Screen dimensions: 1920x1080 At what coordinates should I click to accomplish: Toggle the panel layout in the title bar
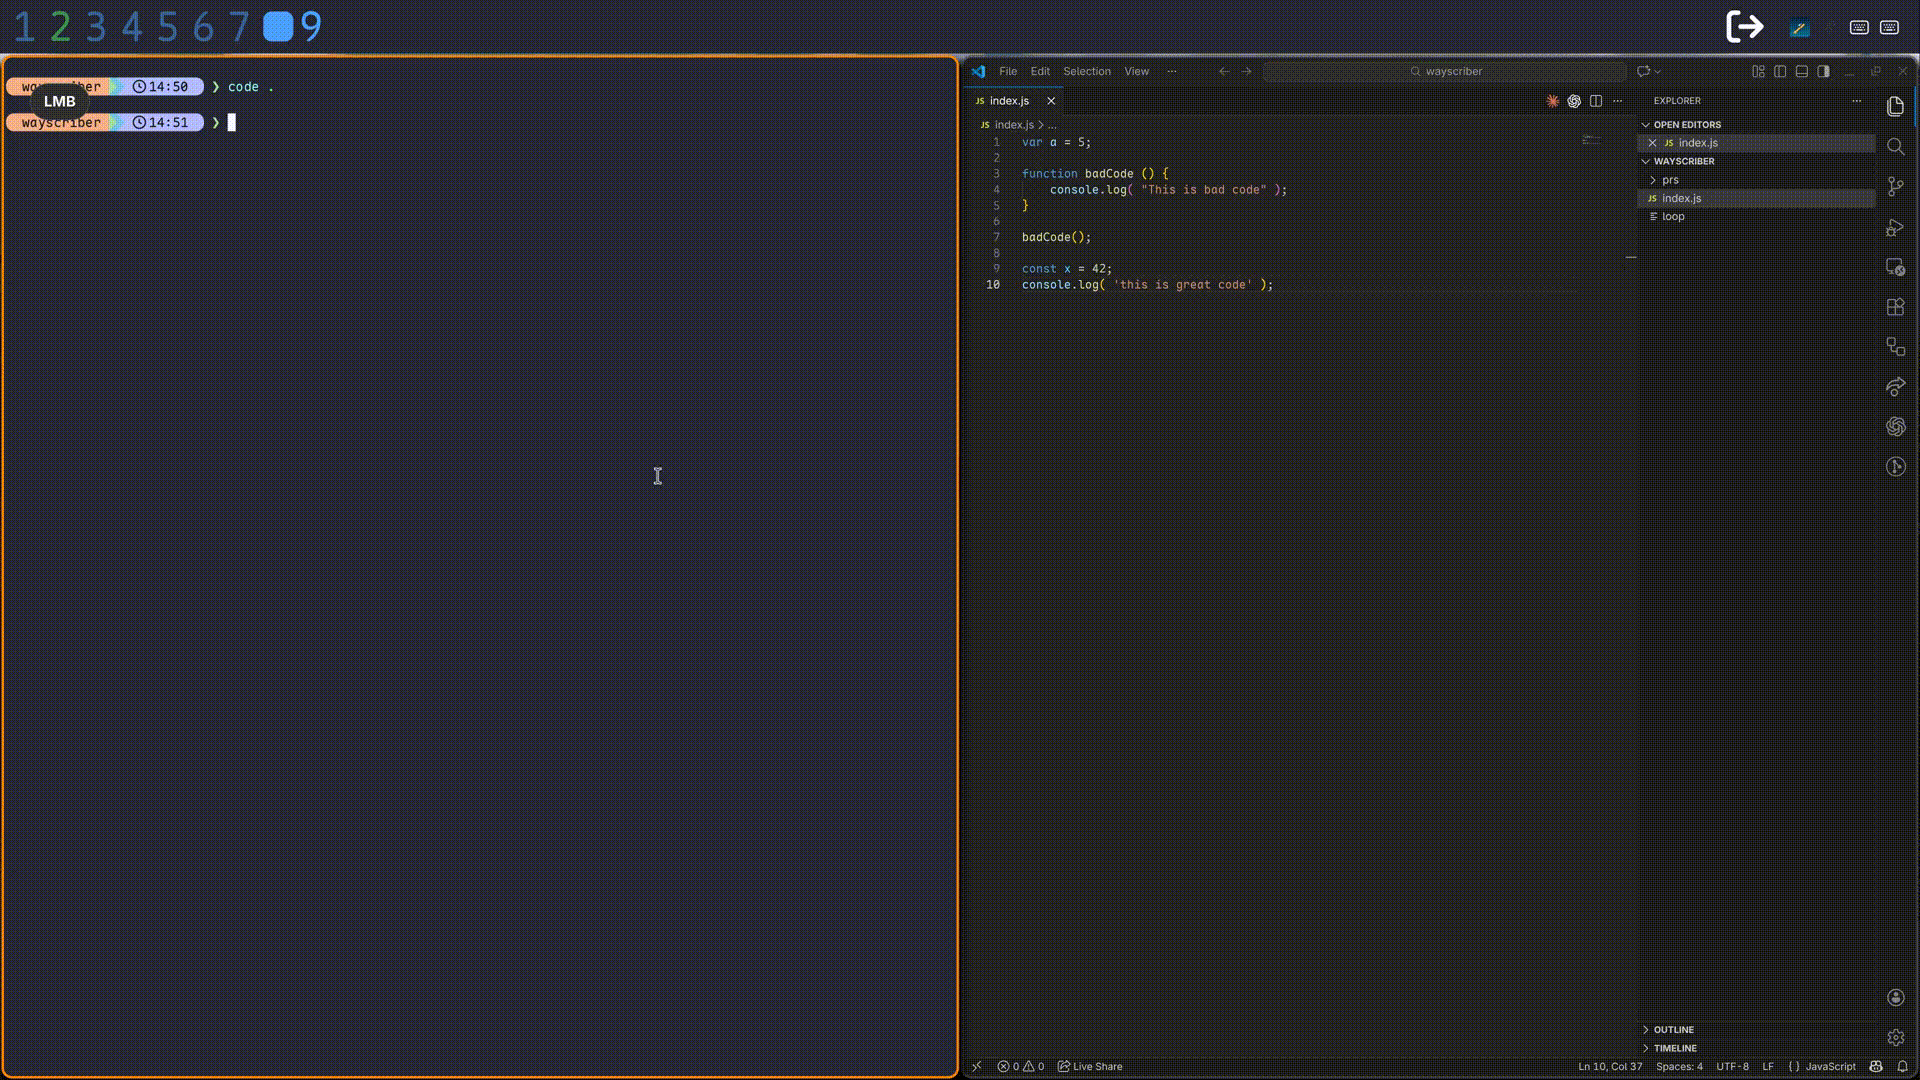coord(1802,71)
